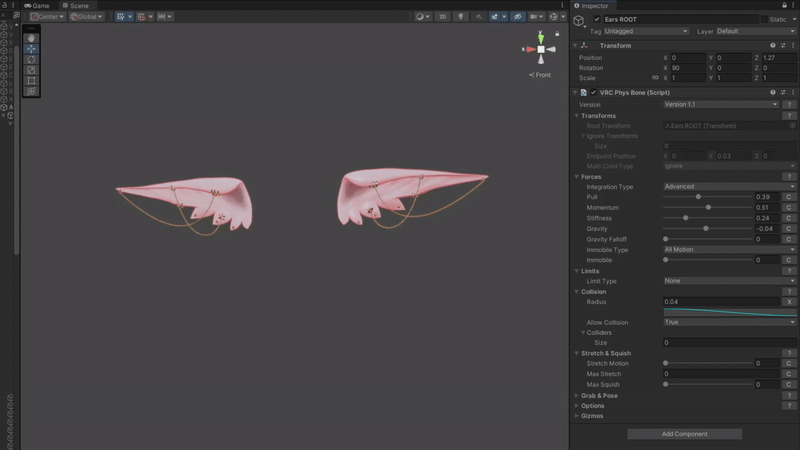Toggle Ears ROOT active checkbox
This screenshot has width=800, height=450.
tap(596, 19)
